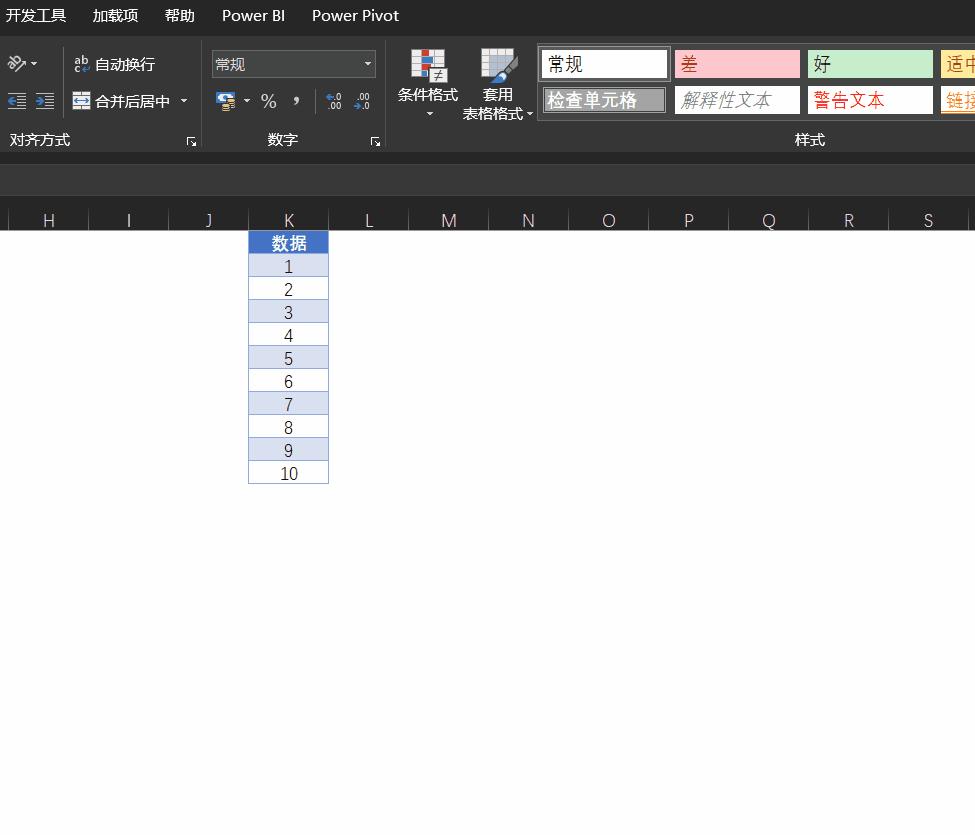Expand the accounting number format dropdown arrow
The image size is (975, 835).
tap(246, 101)
